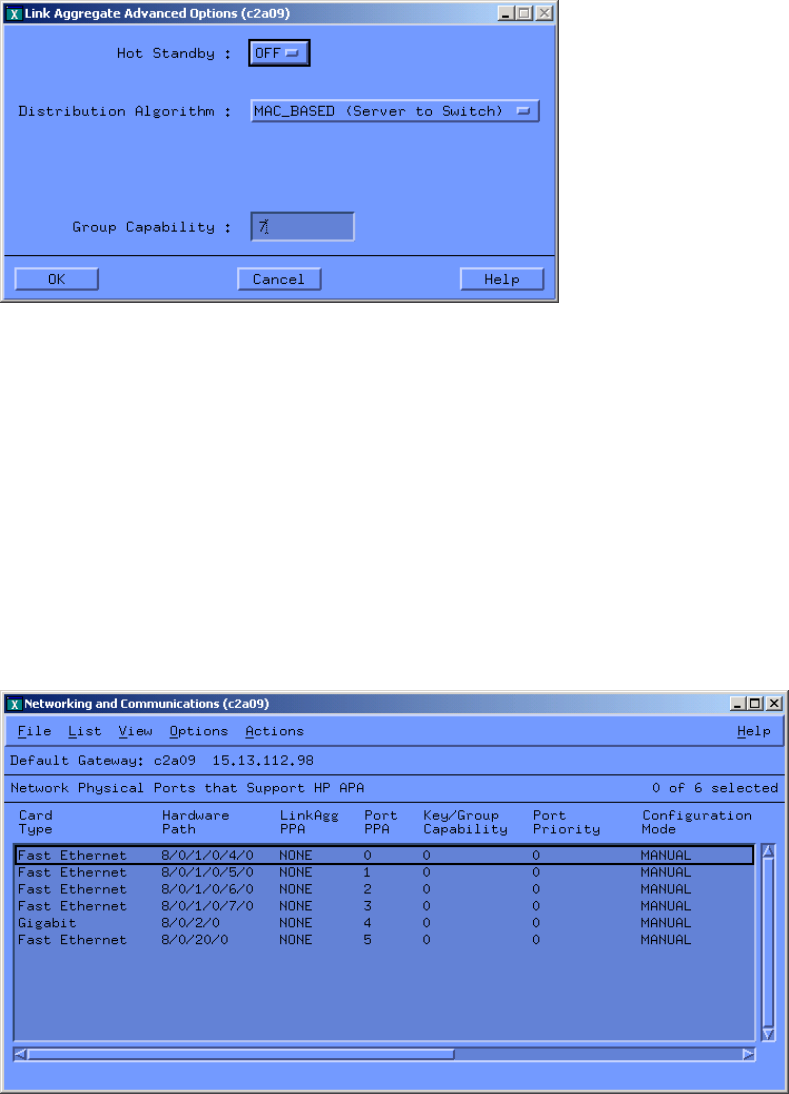This screenshot has width=789, height=1094.
Task: Open the Hot Standby OFF dropdown
Action: click(x=279, y=53)
